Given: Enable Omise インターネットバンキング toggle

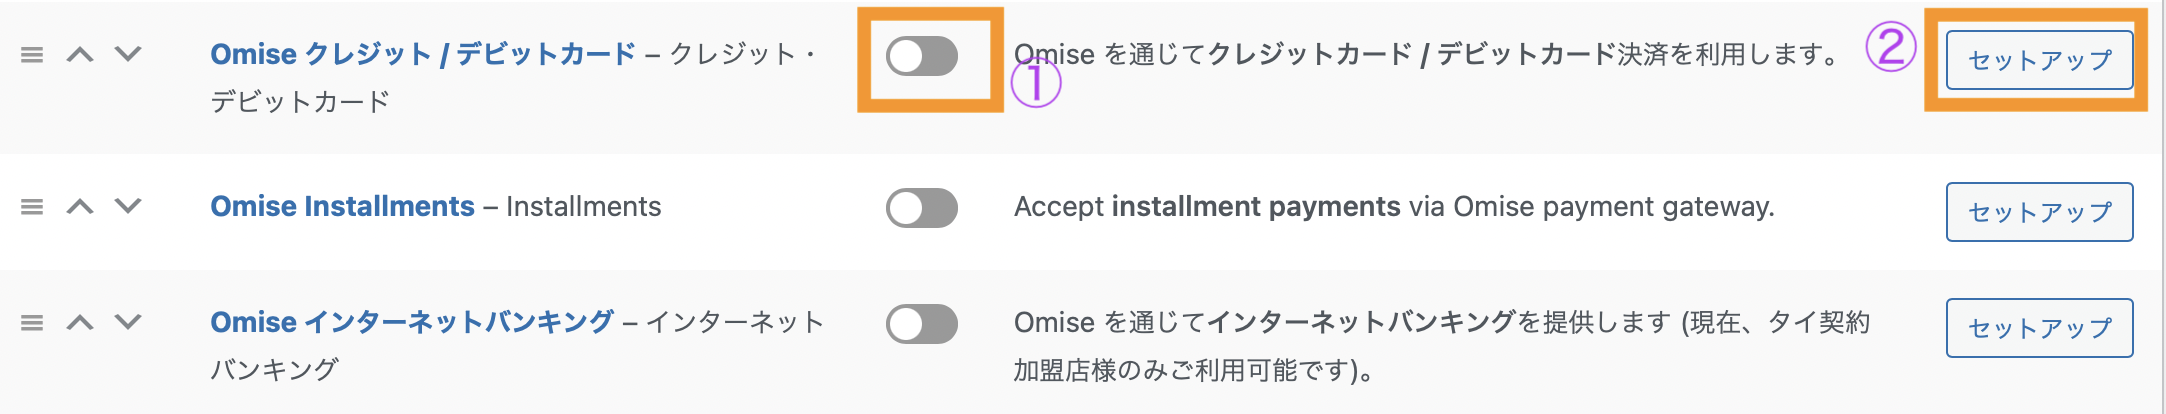Looking at the screenshot, I should coord(922,324).
